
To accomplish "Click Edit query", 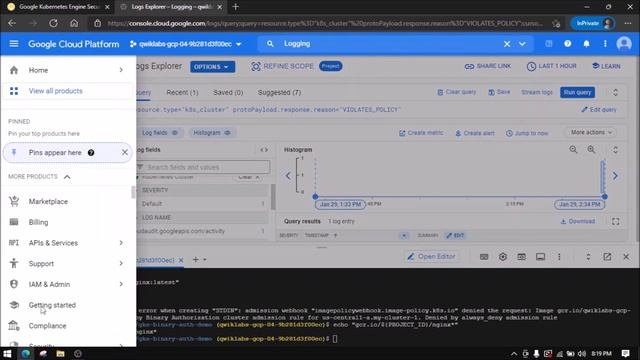I will pos(599,110).
